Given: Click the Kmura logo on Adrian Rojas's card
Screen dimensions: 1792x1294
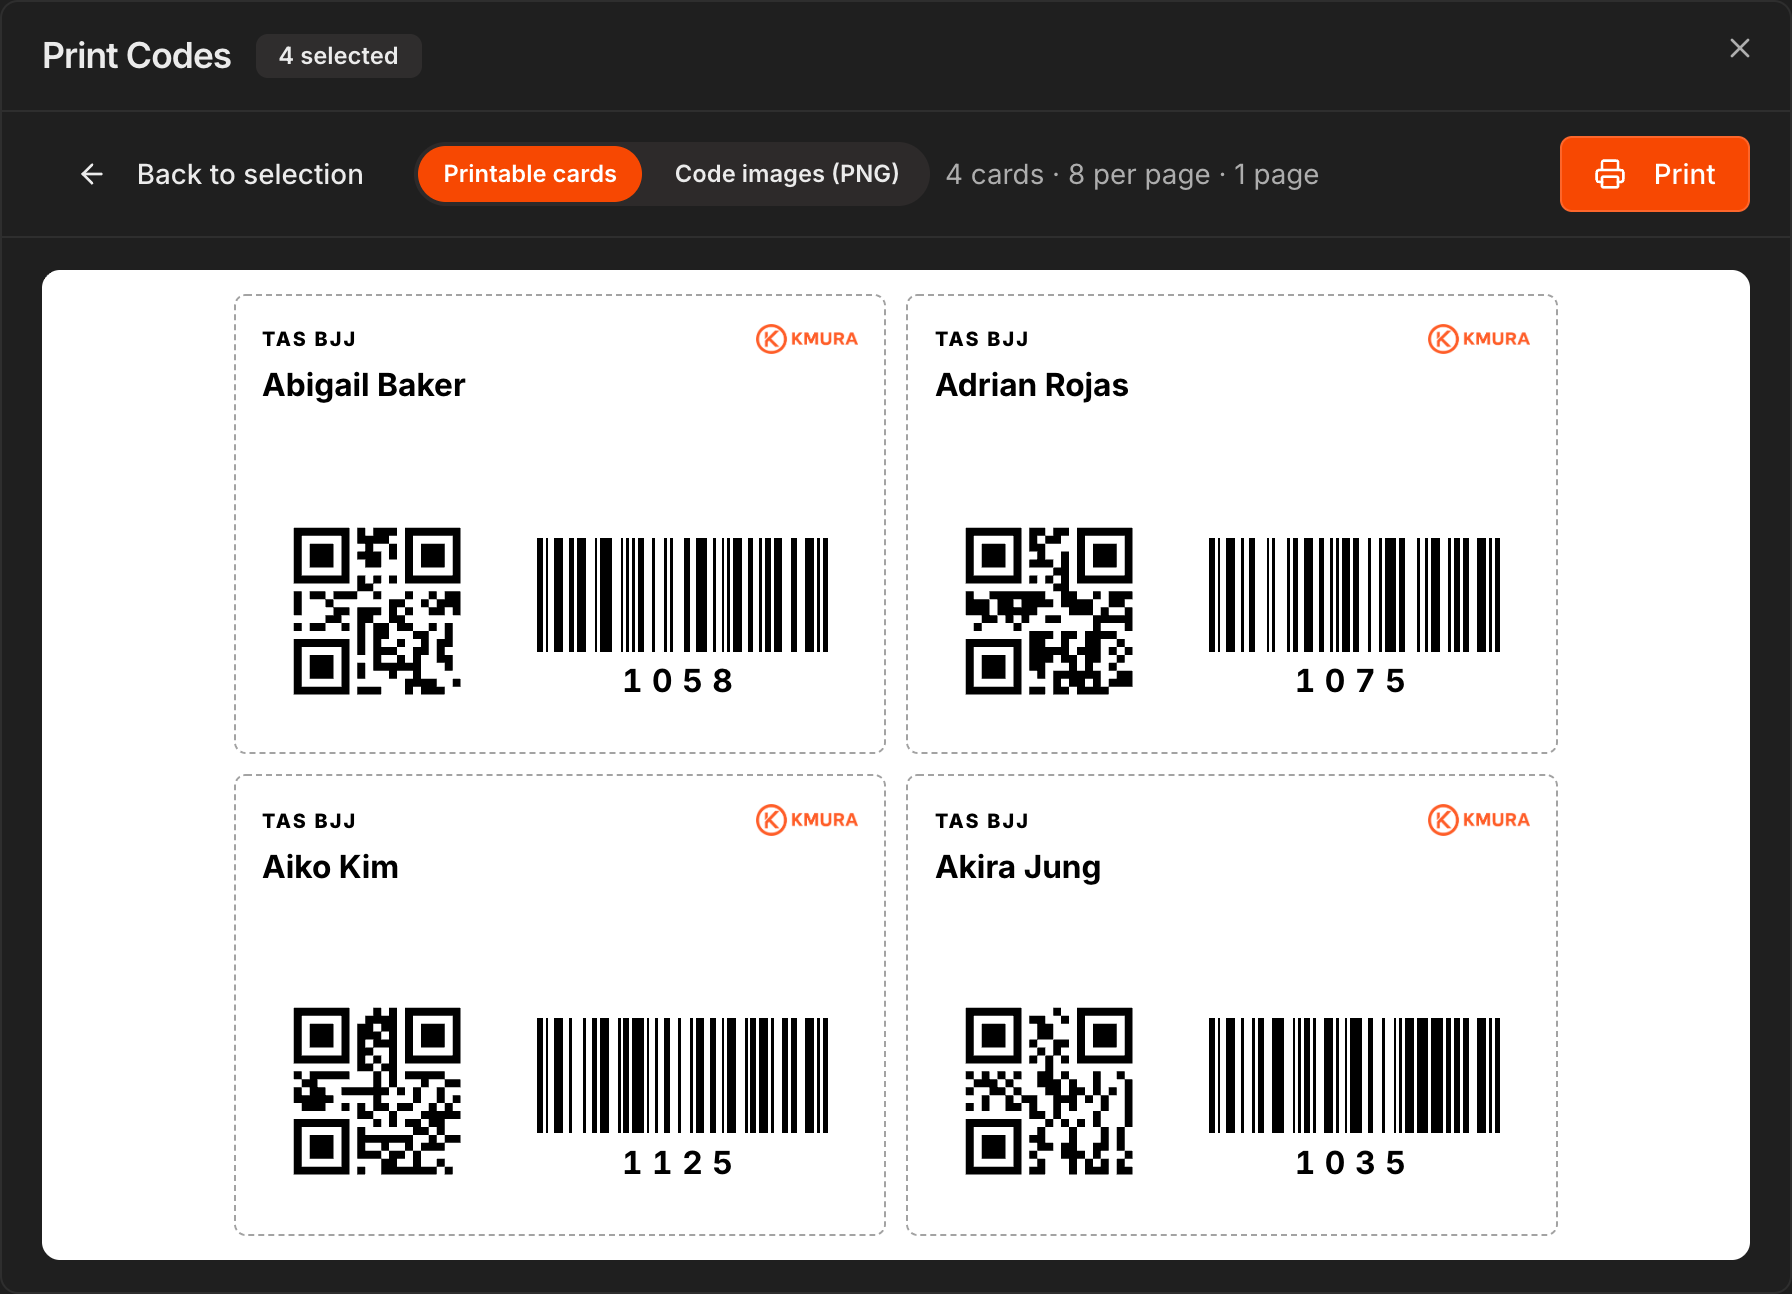Looking at the screenshot, I should point(1479,339).
